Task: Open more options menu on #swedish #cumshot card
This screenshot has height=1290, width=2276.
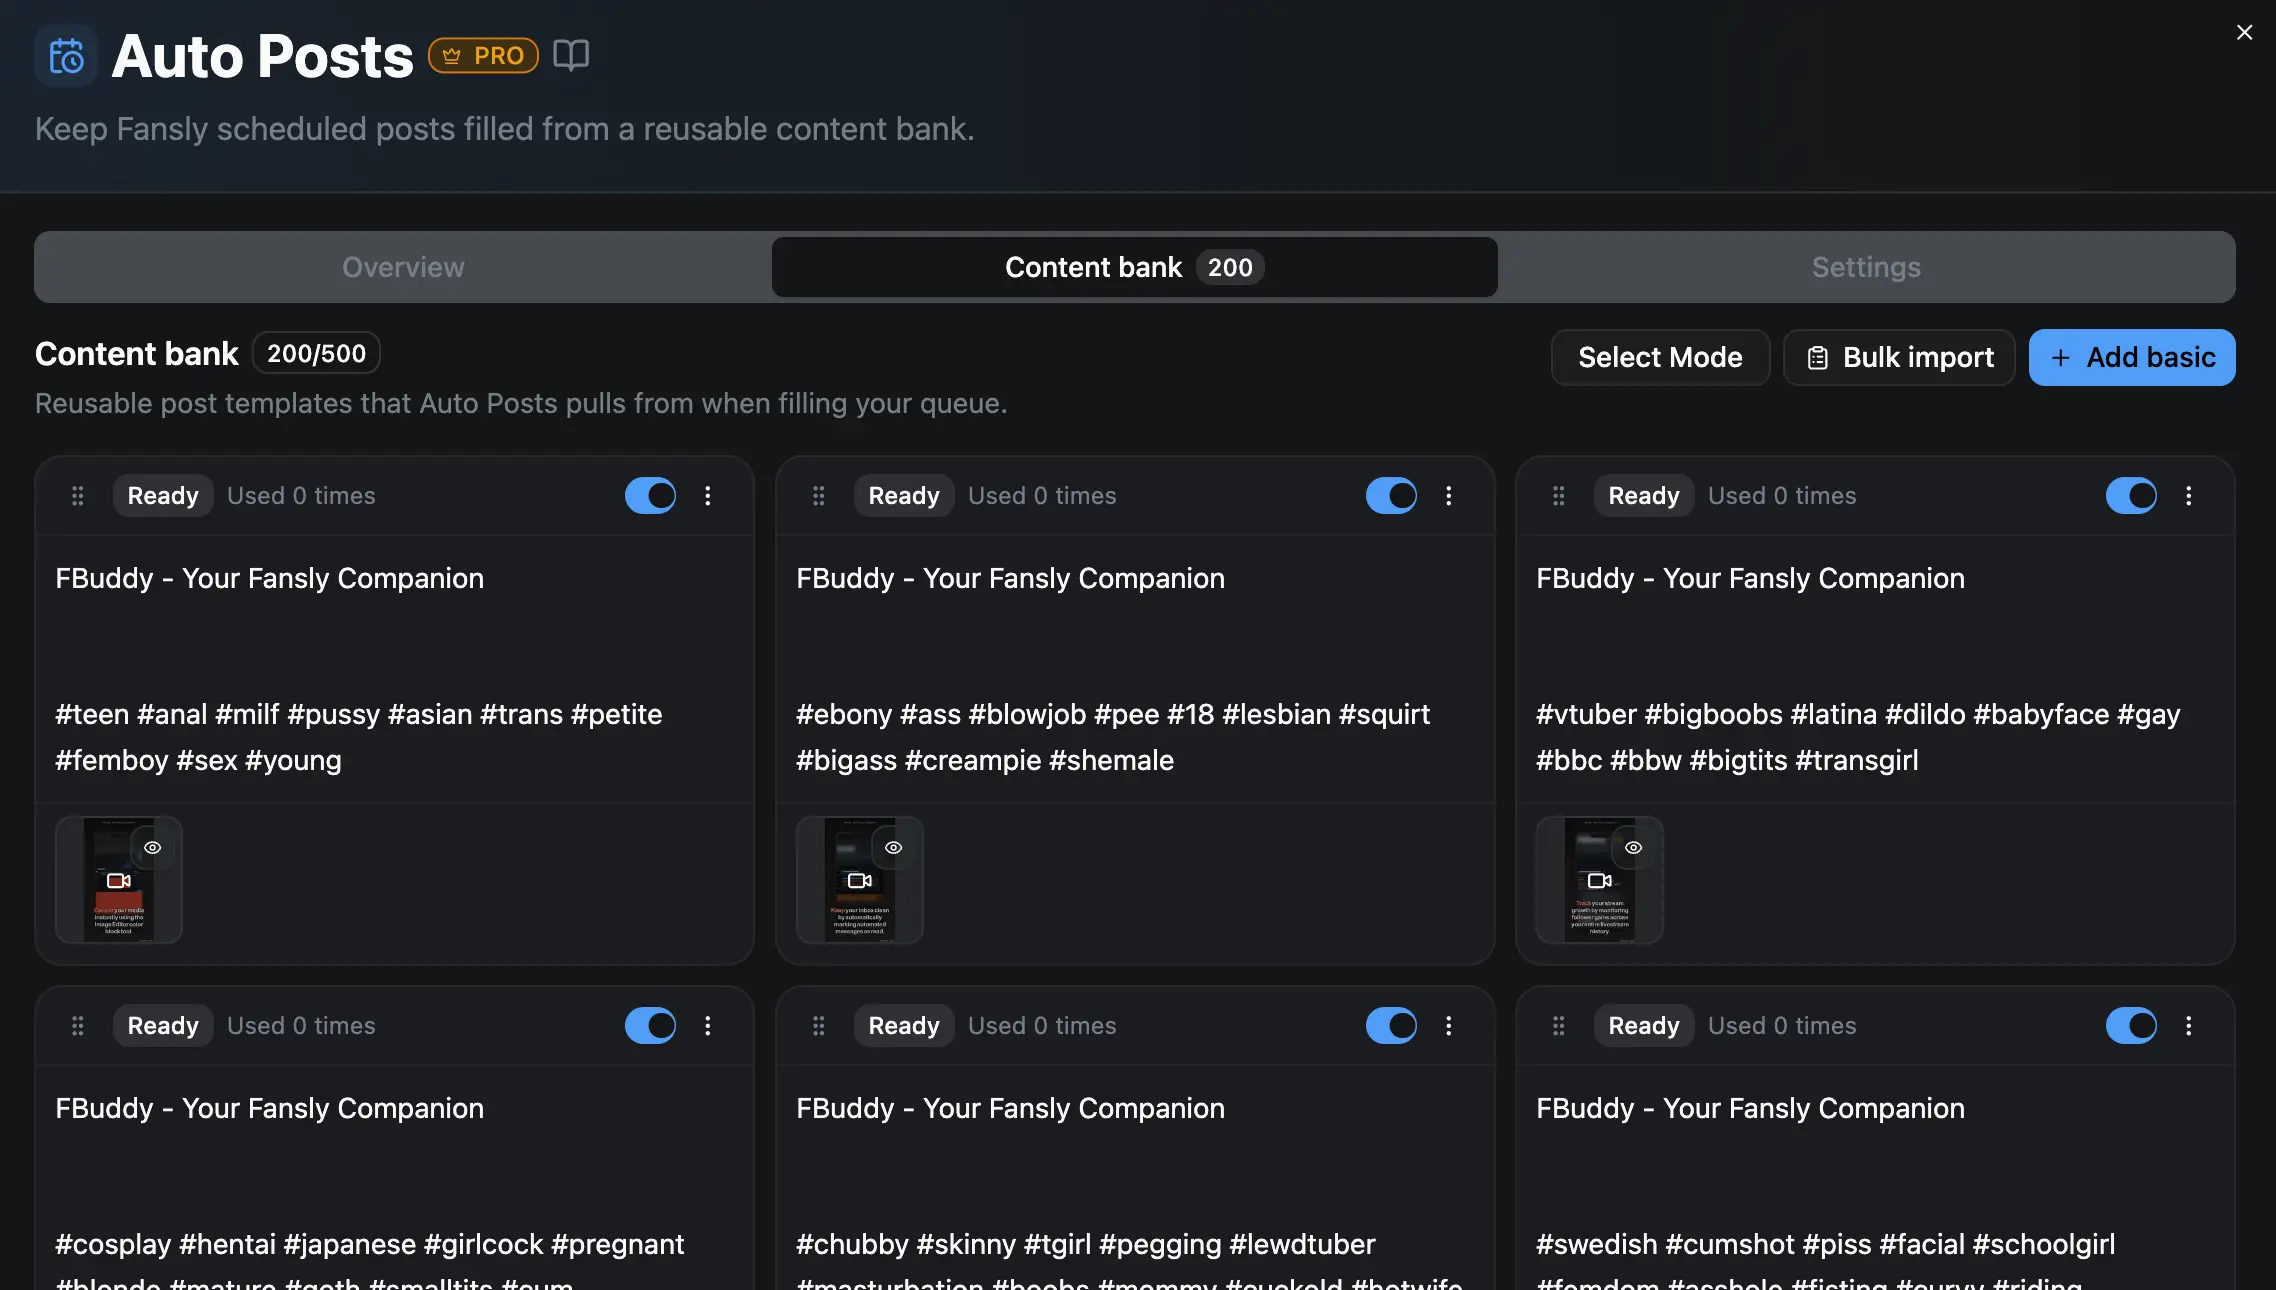Action: [2189, 1026]
